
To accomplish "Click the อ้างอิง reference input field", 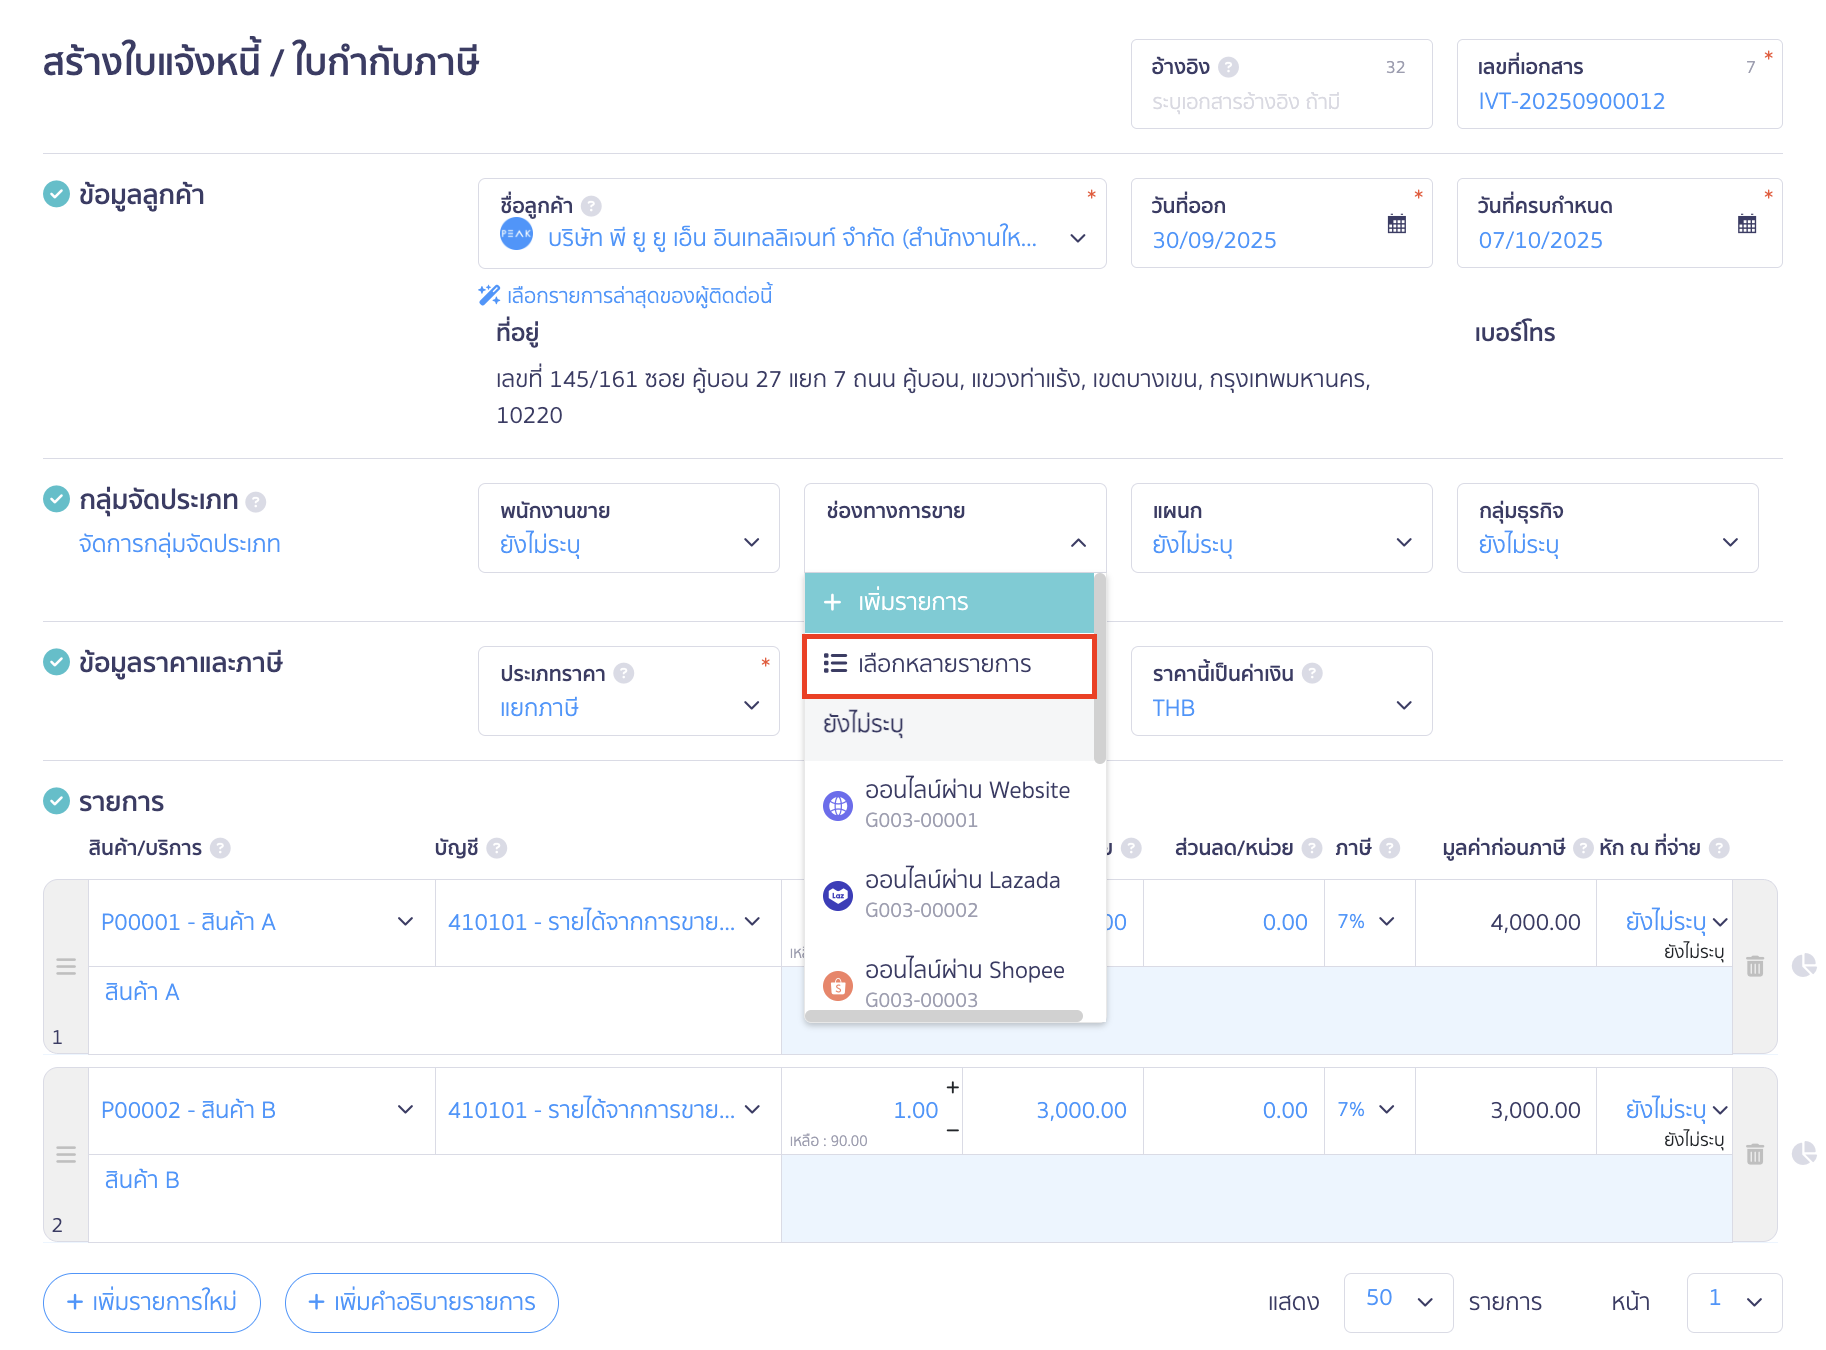I will click(x=1281, y=100).
